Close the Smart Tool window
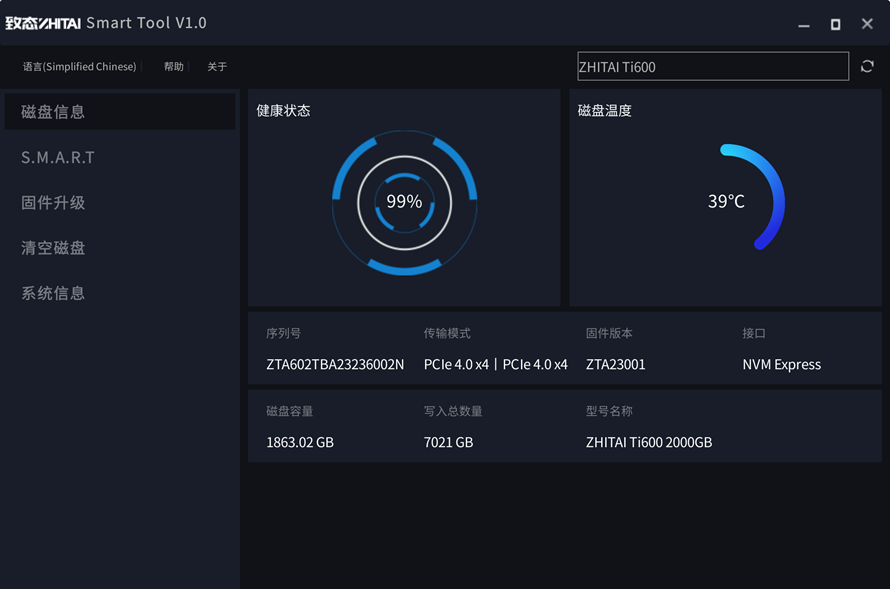The image size is (890, 589). tap(867, 23)
